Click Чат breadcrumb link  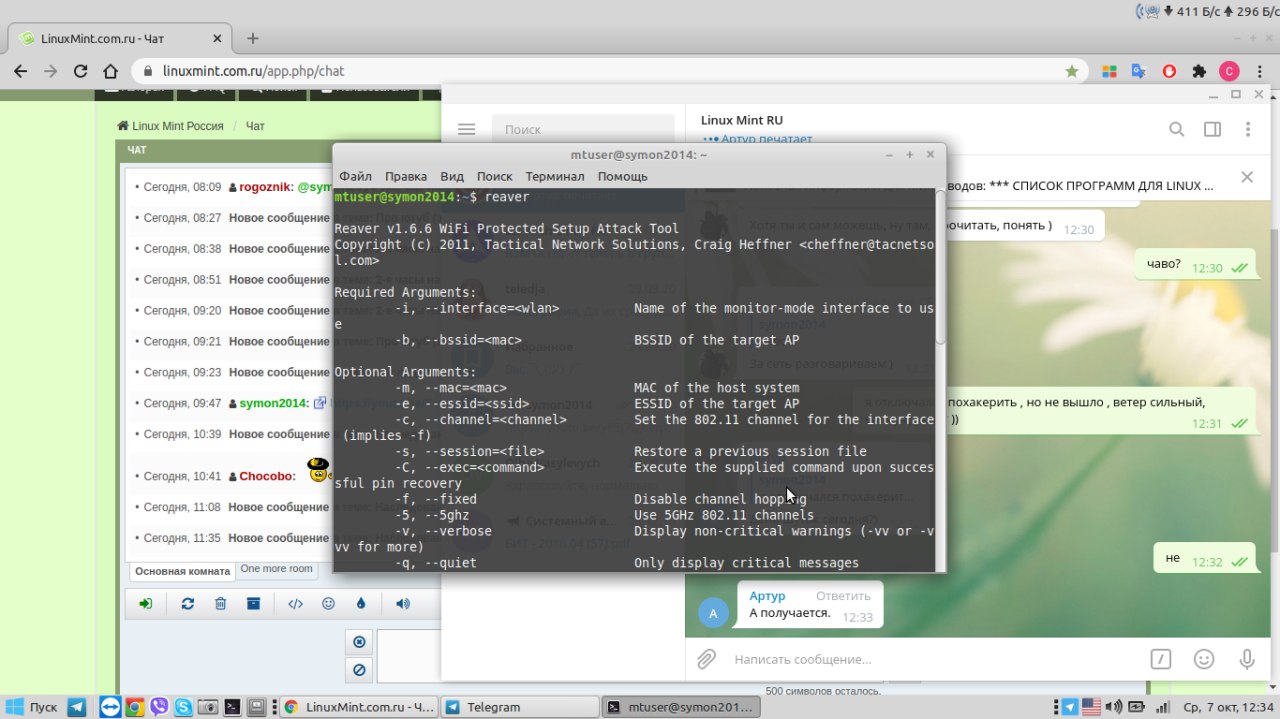pos(256,126)
